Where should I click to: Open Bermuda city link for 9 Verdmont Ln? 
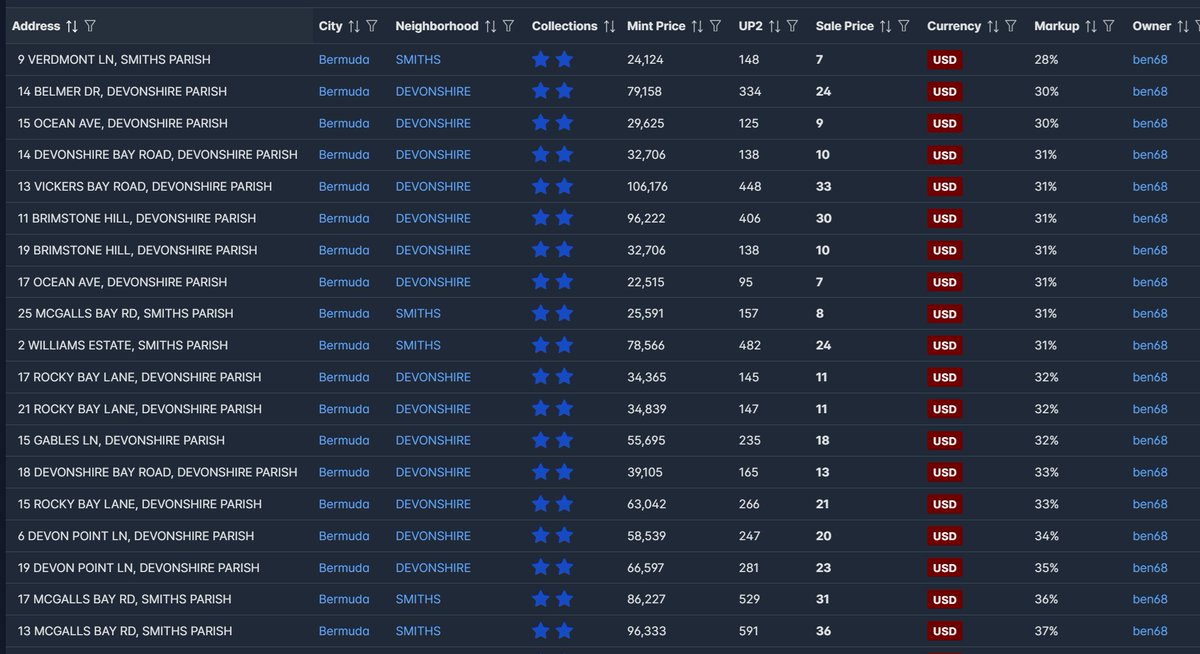(x=344, y=60)
